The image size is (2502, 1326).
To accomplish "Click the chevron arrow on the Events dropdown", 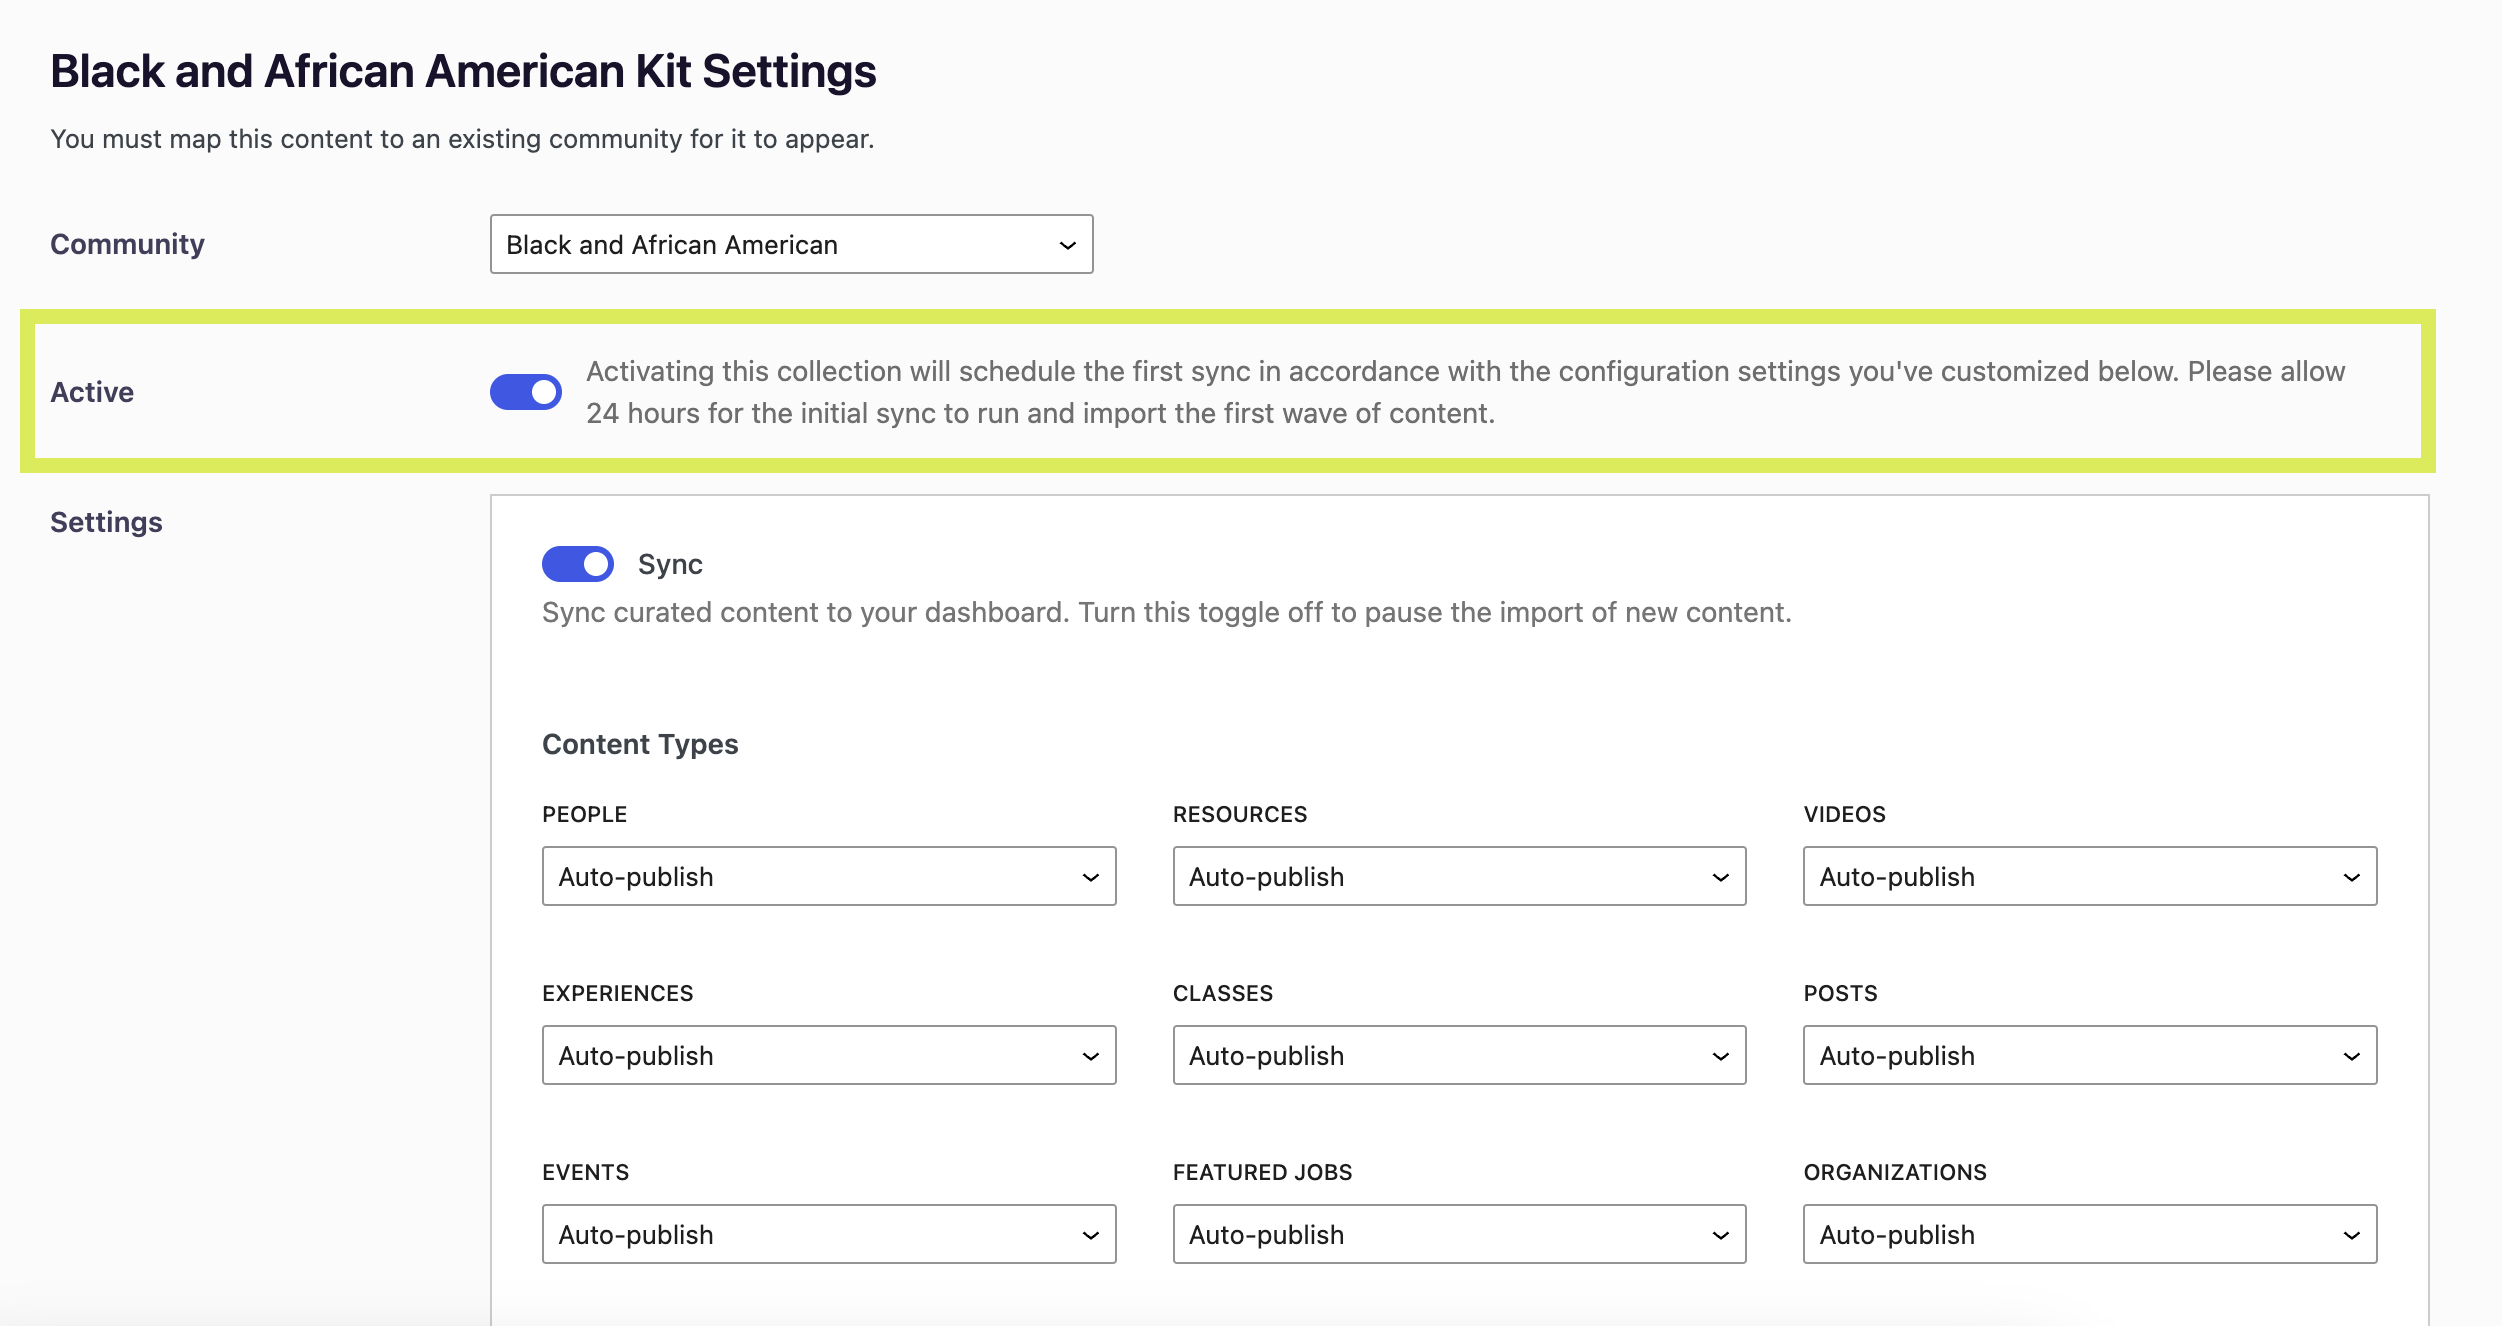I will [1090, 1235].
